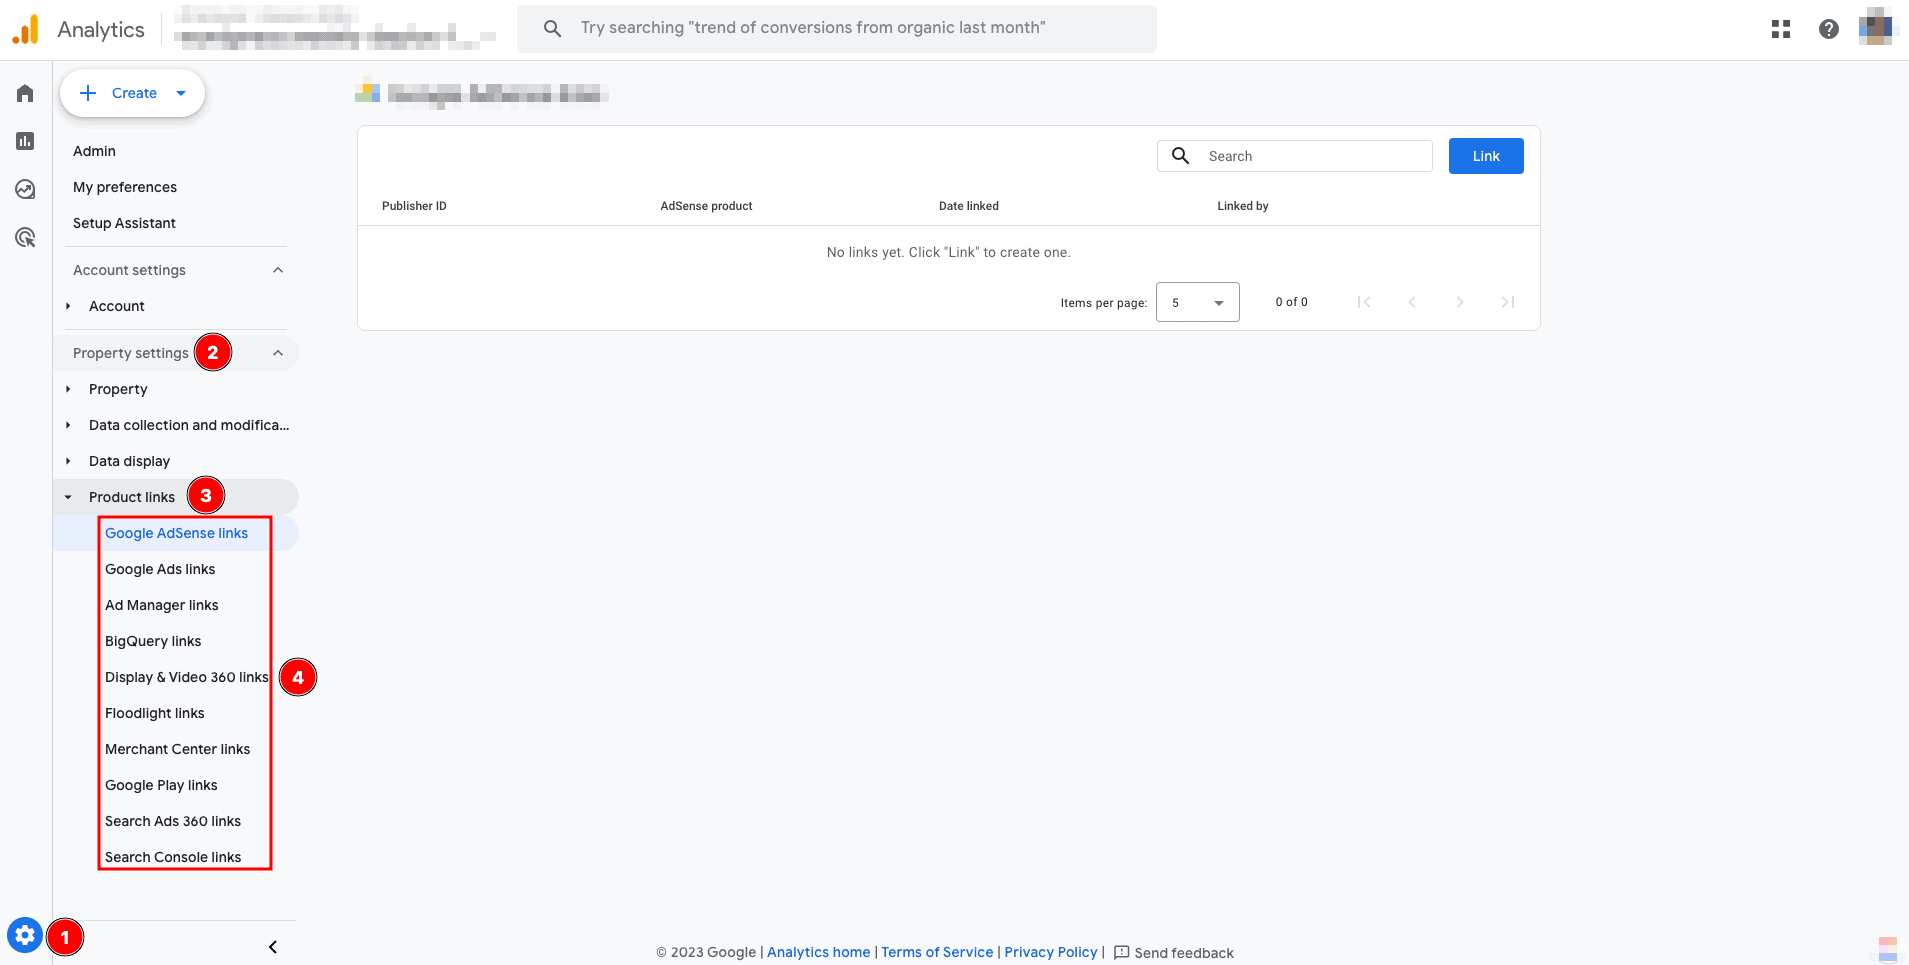Open Search Console links menu item
This screenshot has width=1909, height=965.
coord(173,857)
